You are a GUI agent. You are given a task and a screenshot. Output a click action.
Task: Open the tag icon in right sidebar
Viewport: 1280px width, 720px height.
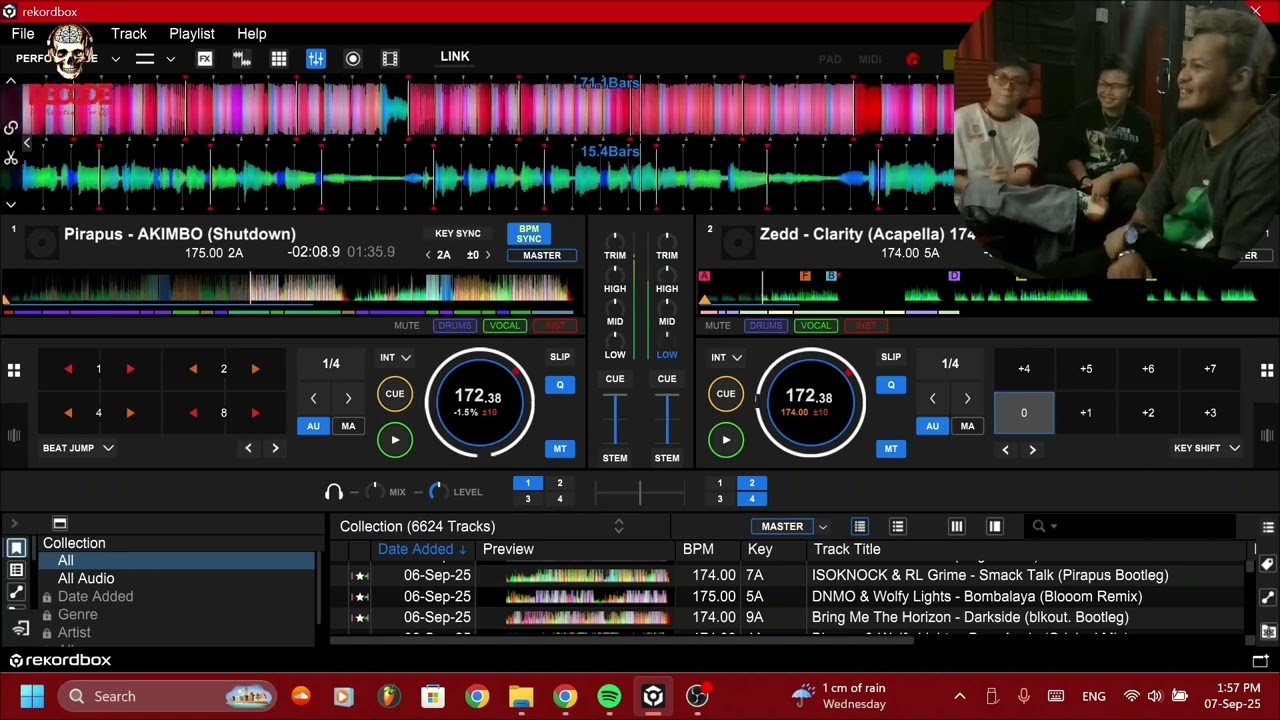[x=1268, y=564]
